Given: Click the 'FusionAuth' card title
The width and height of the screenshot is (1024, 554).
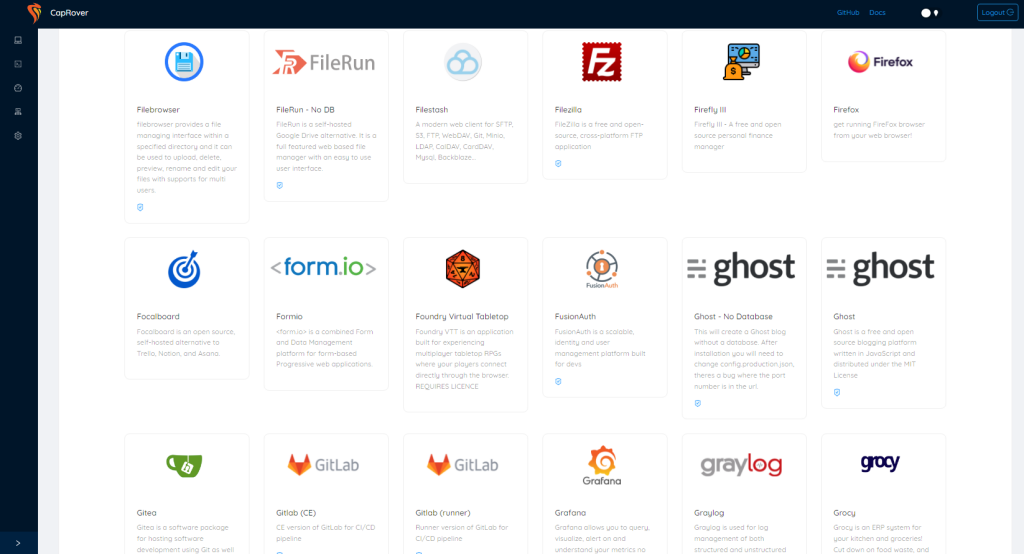Looking at the screenshot, I should (x=575, y=316).
